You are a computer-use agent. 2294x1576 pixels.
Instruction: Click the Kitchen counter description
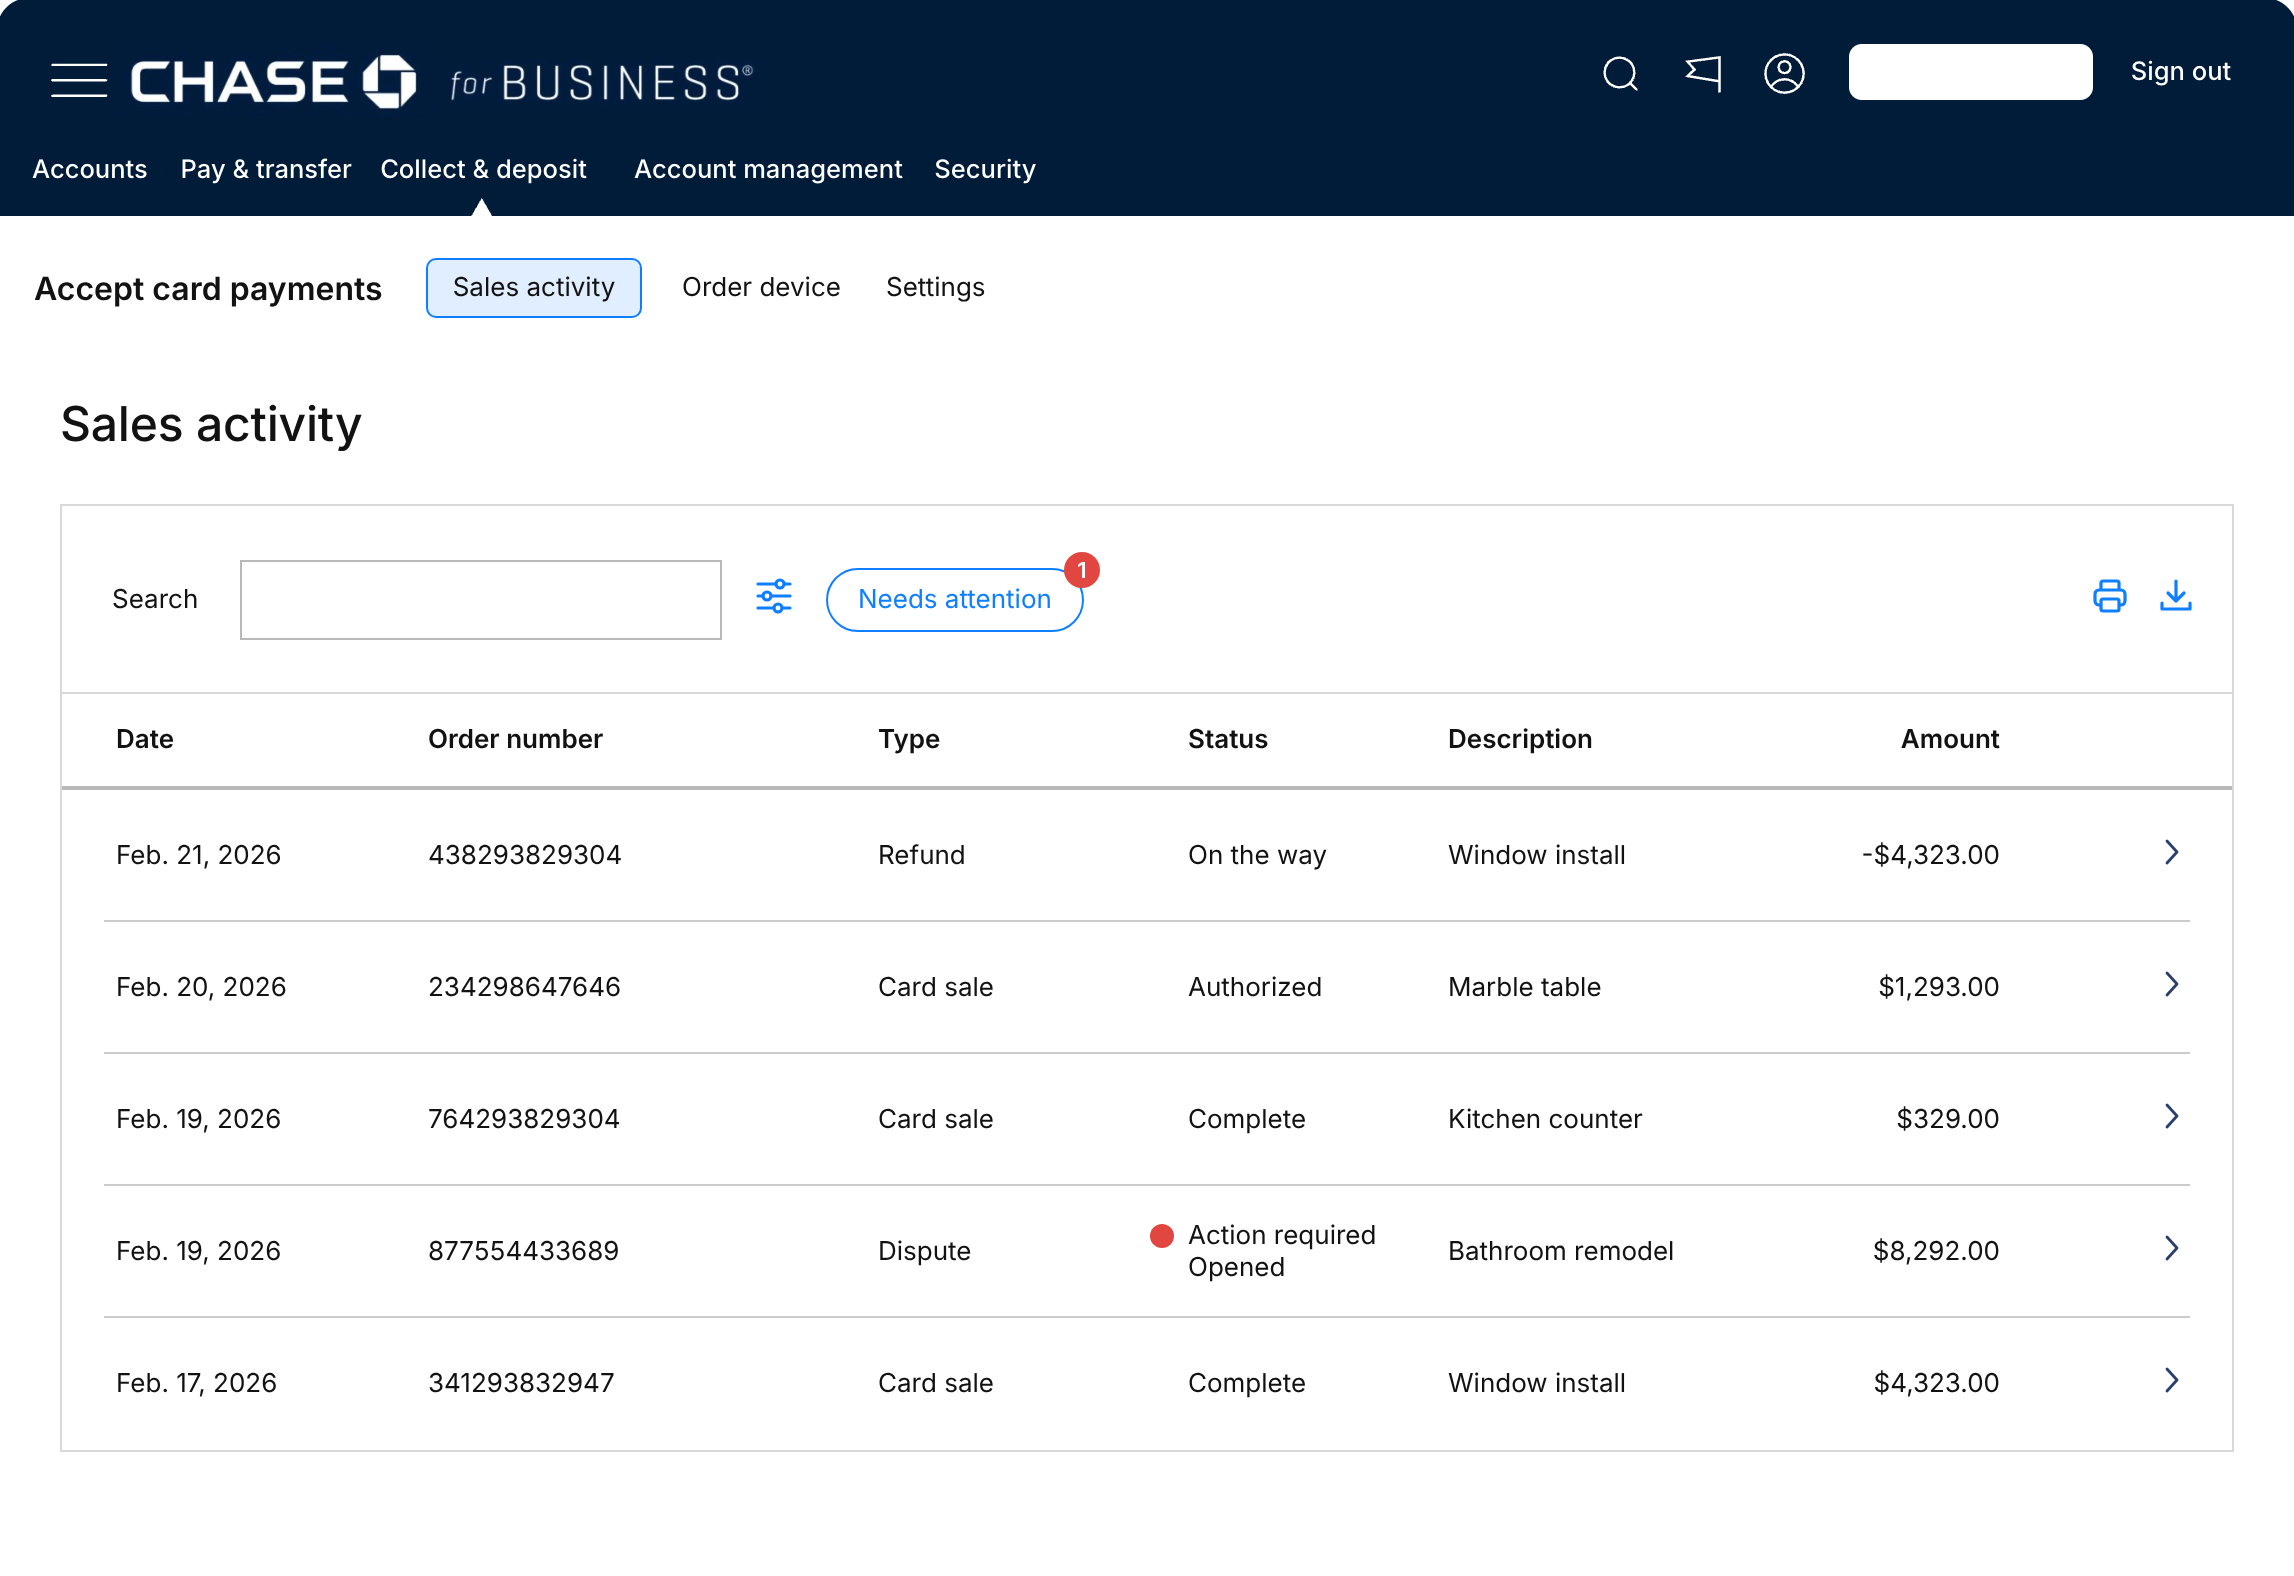point(1545,1119)
